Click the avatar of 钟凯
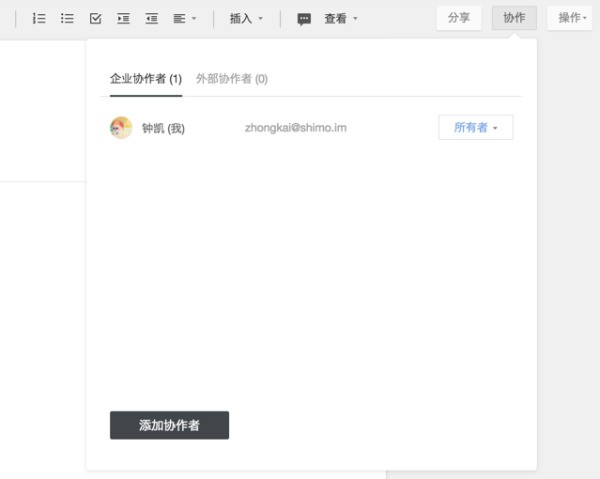Screen dimensions: 600x479 point(121,128)
